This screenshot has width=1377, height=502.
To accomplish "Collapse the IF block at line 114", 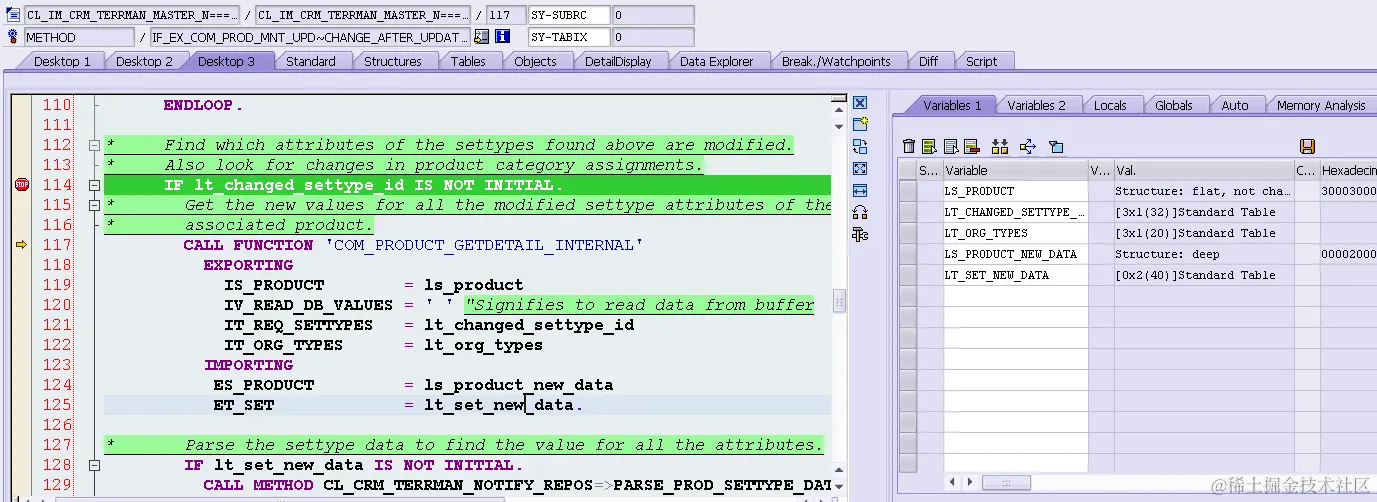I will point(95,185).
